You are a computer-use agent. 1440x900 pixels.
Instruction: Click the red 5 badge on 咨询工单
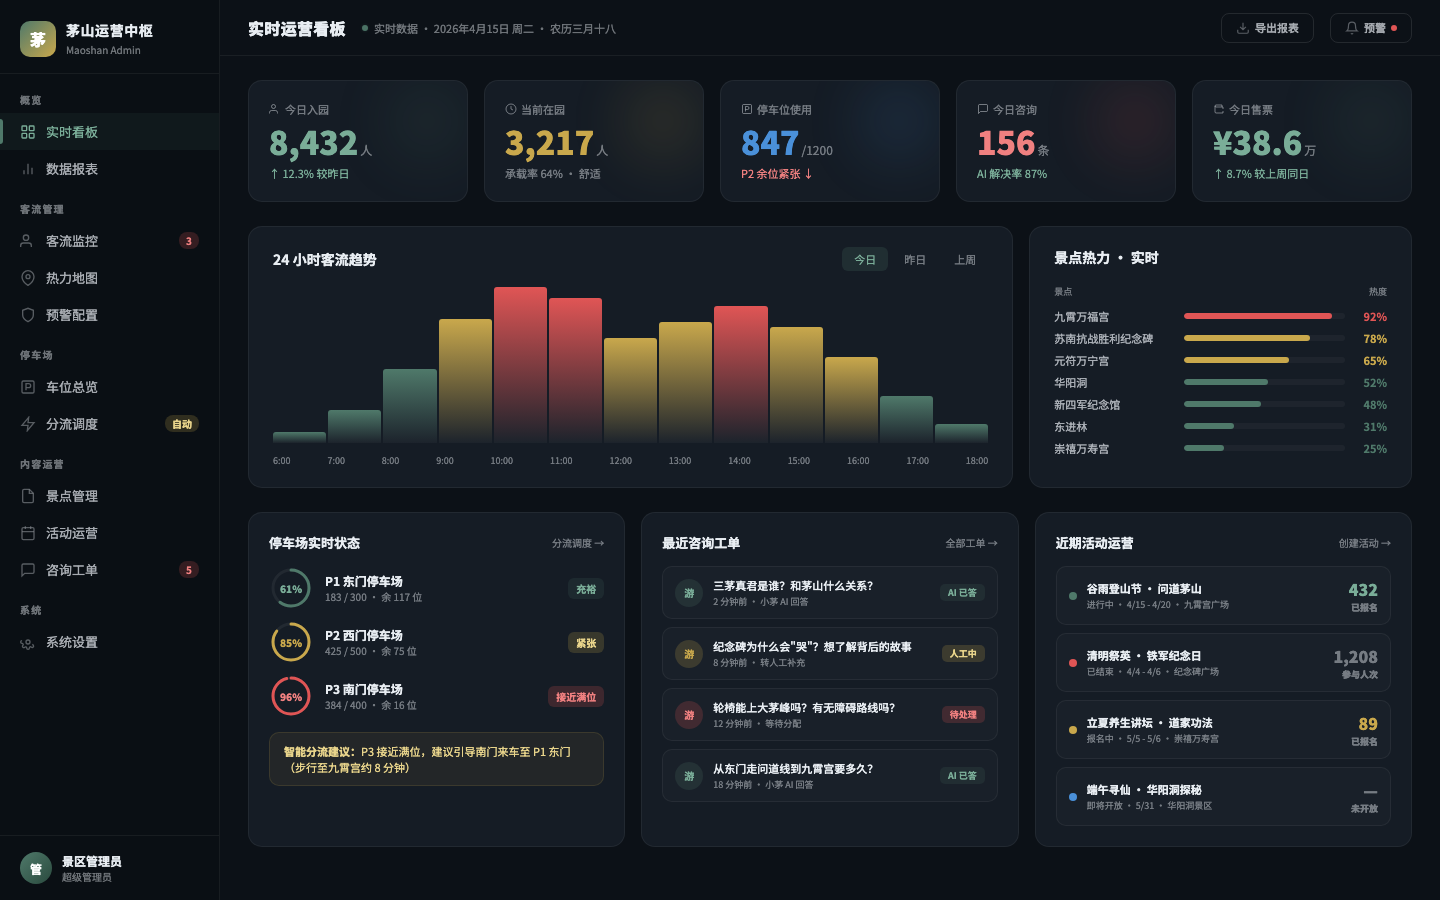click(189, 570)
